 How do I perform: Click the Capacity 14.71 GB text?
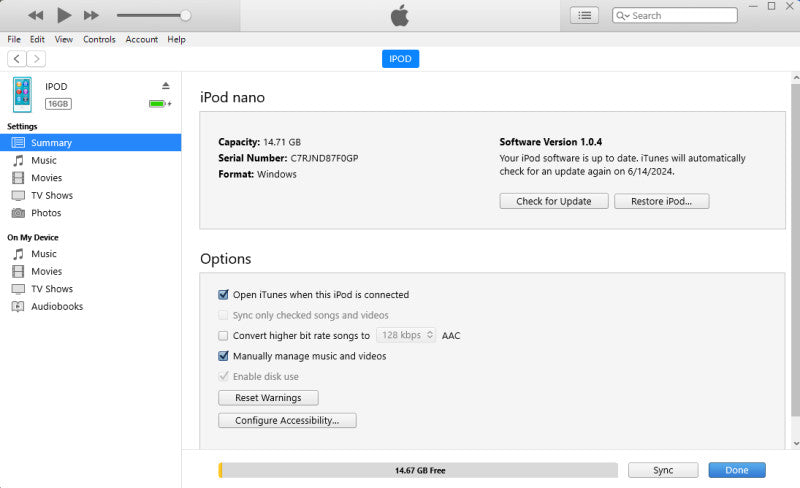260,142
